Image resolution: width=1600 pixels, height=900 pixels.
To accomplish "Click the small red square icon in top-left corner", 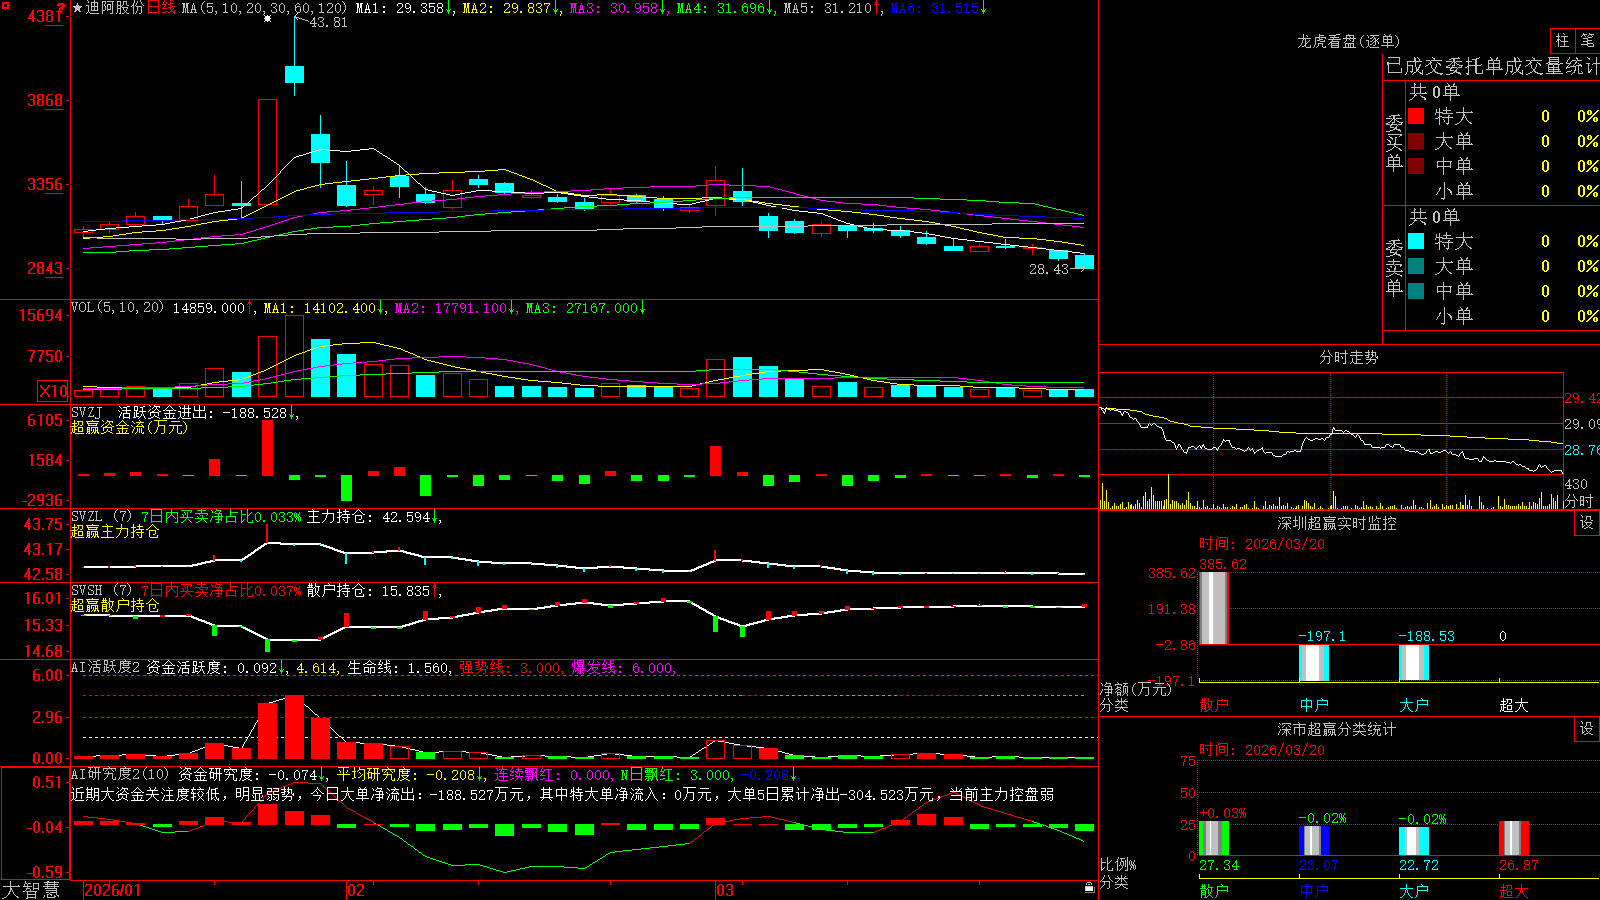I will (4, 4).
